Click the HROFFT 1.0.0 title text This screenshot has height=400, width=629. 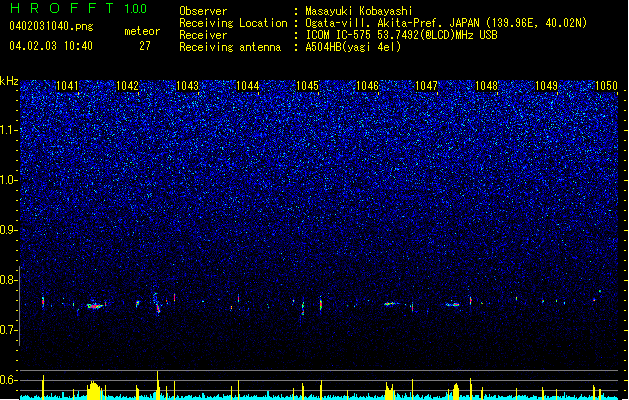click(79, 8)
